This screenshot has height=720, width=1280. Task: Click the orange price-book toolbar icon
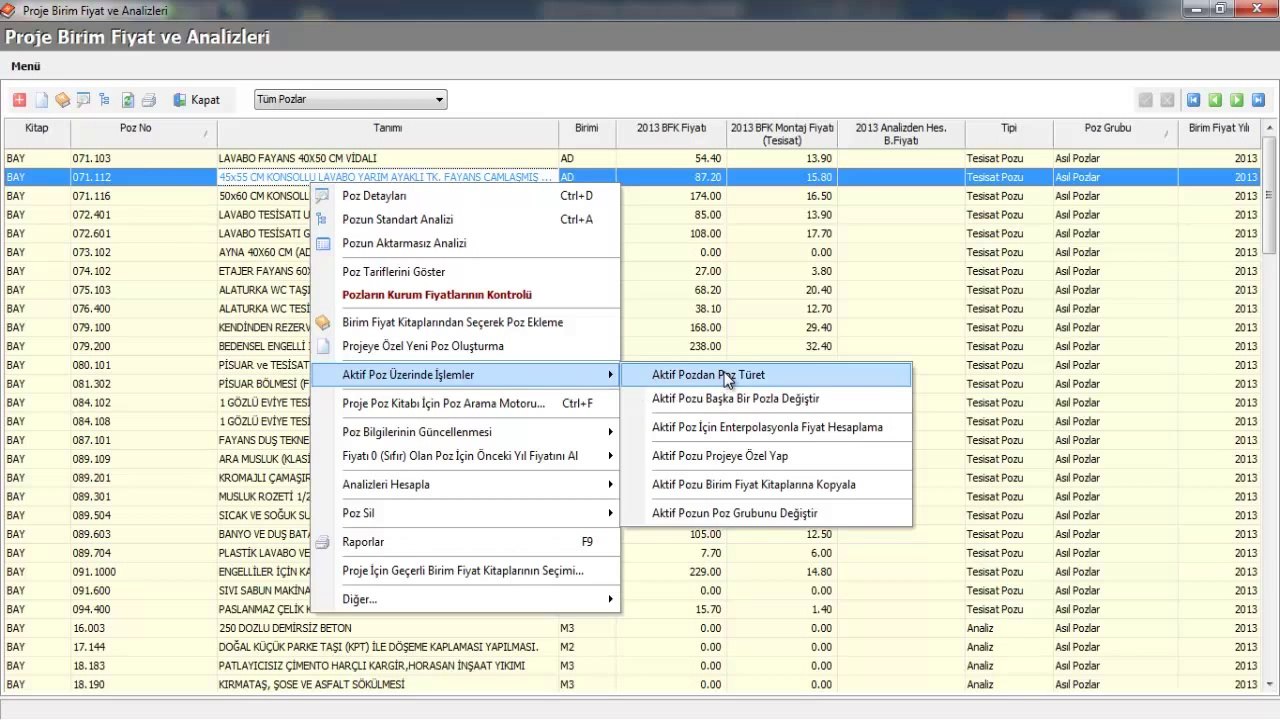[62, 100]
